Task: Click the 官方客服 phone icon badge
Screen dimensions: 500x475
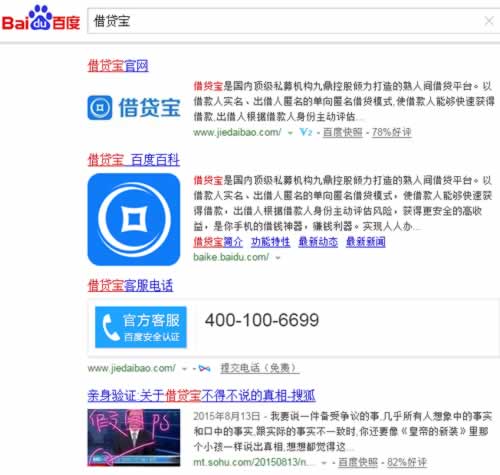Action: [x=141, y=327]
